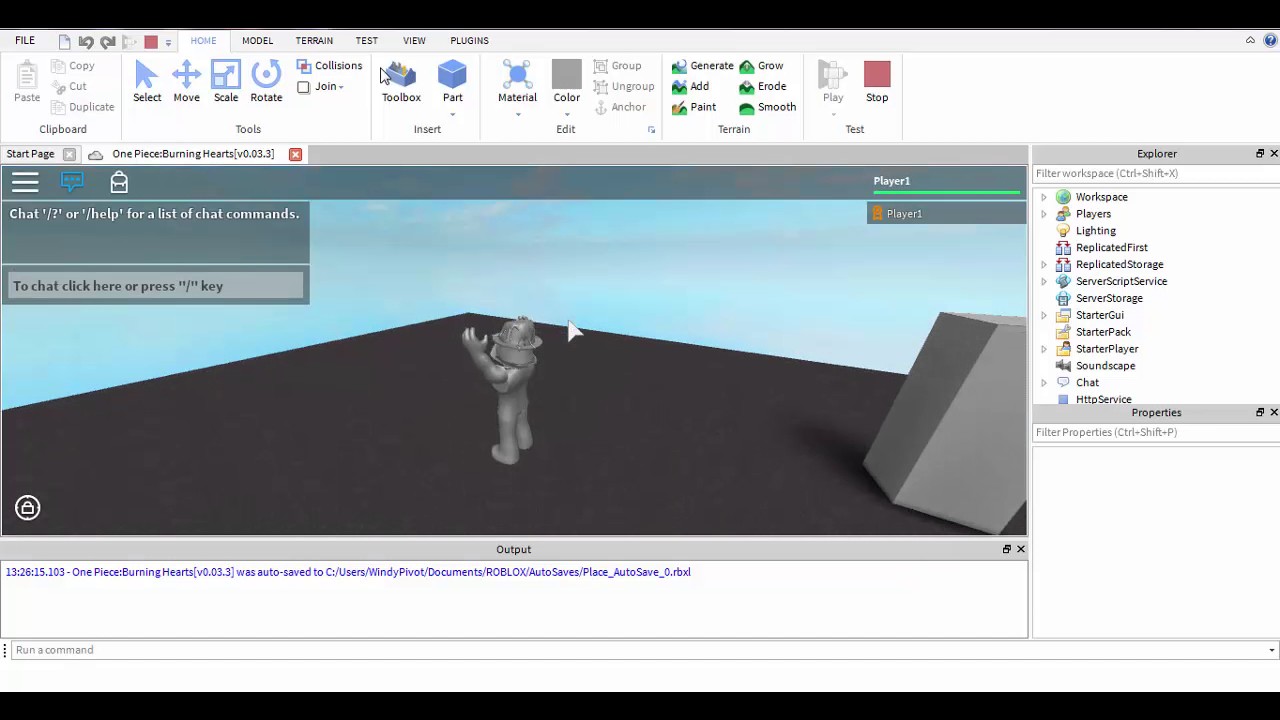Image resolution: width=1280 pixels, height=720 pixels.
Task: Open the Color dropdown arrow
Action: [566, 114]
